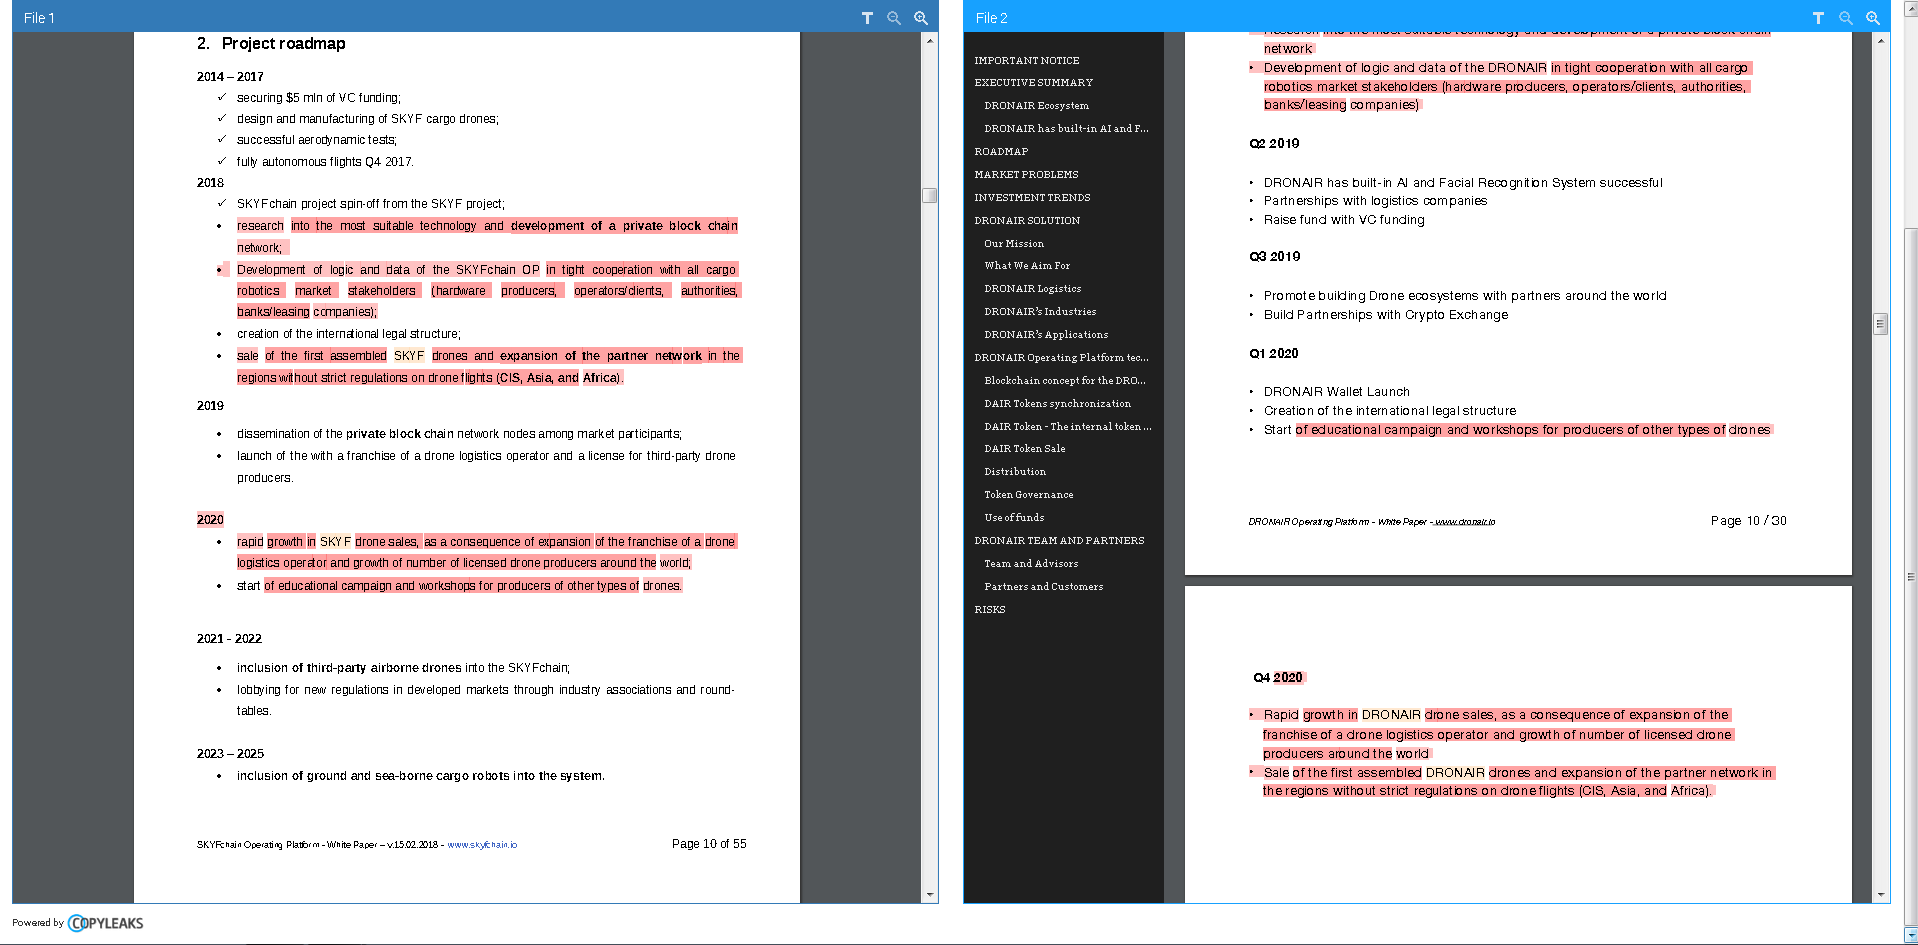The image size is (1918, 945).
Task: Zoom in File 2 document
Action: coord(1873,18)
